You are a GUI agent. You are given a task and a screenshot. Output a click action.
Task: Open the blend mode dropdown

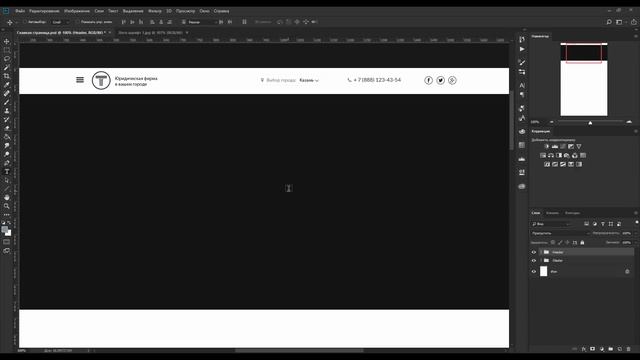pos(561,233)
